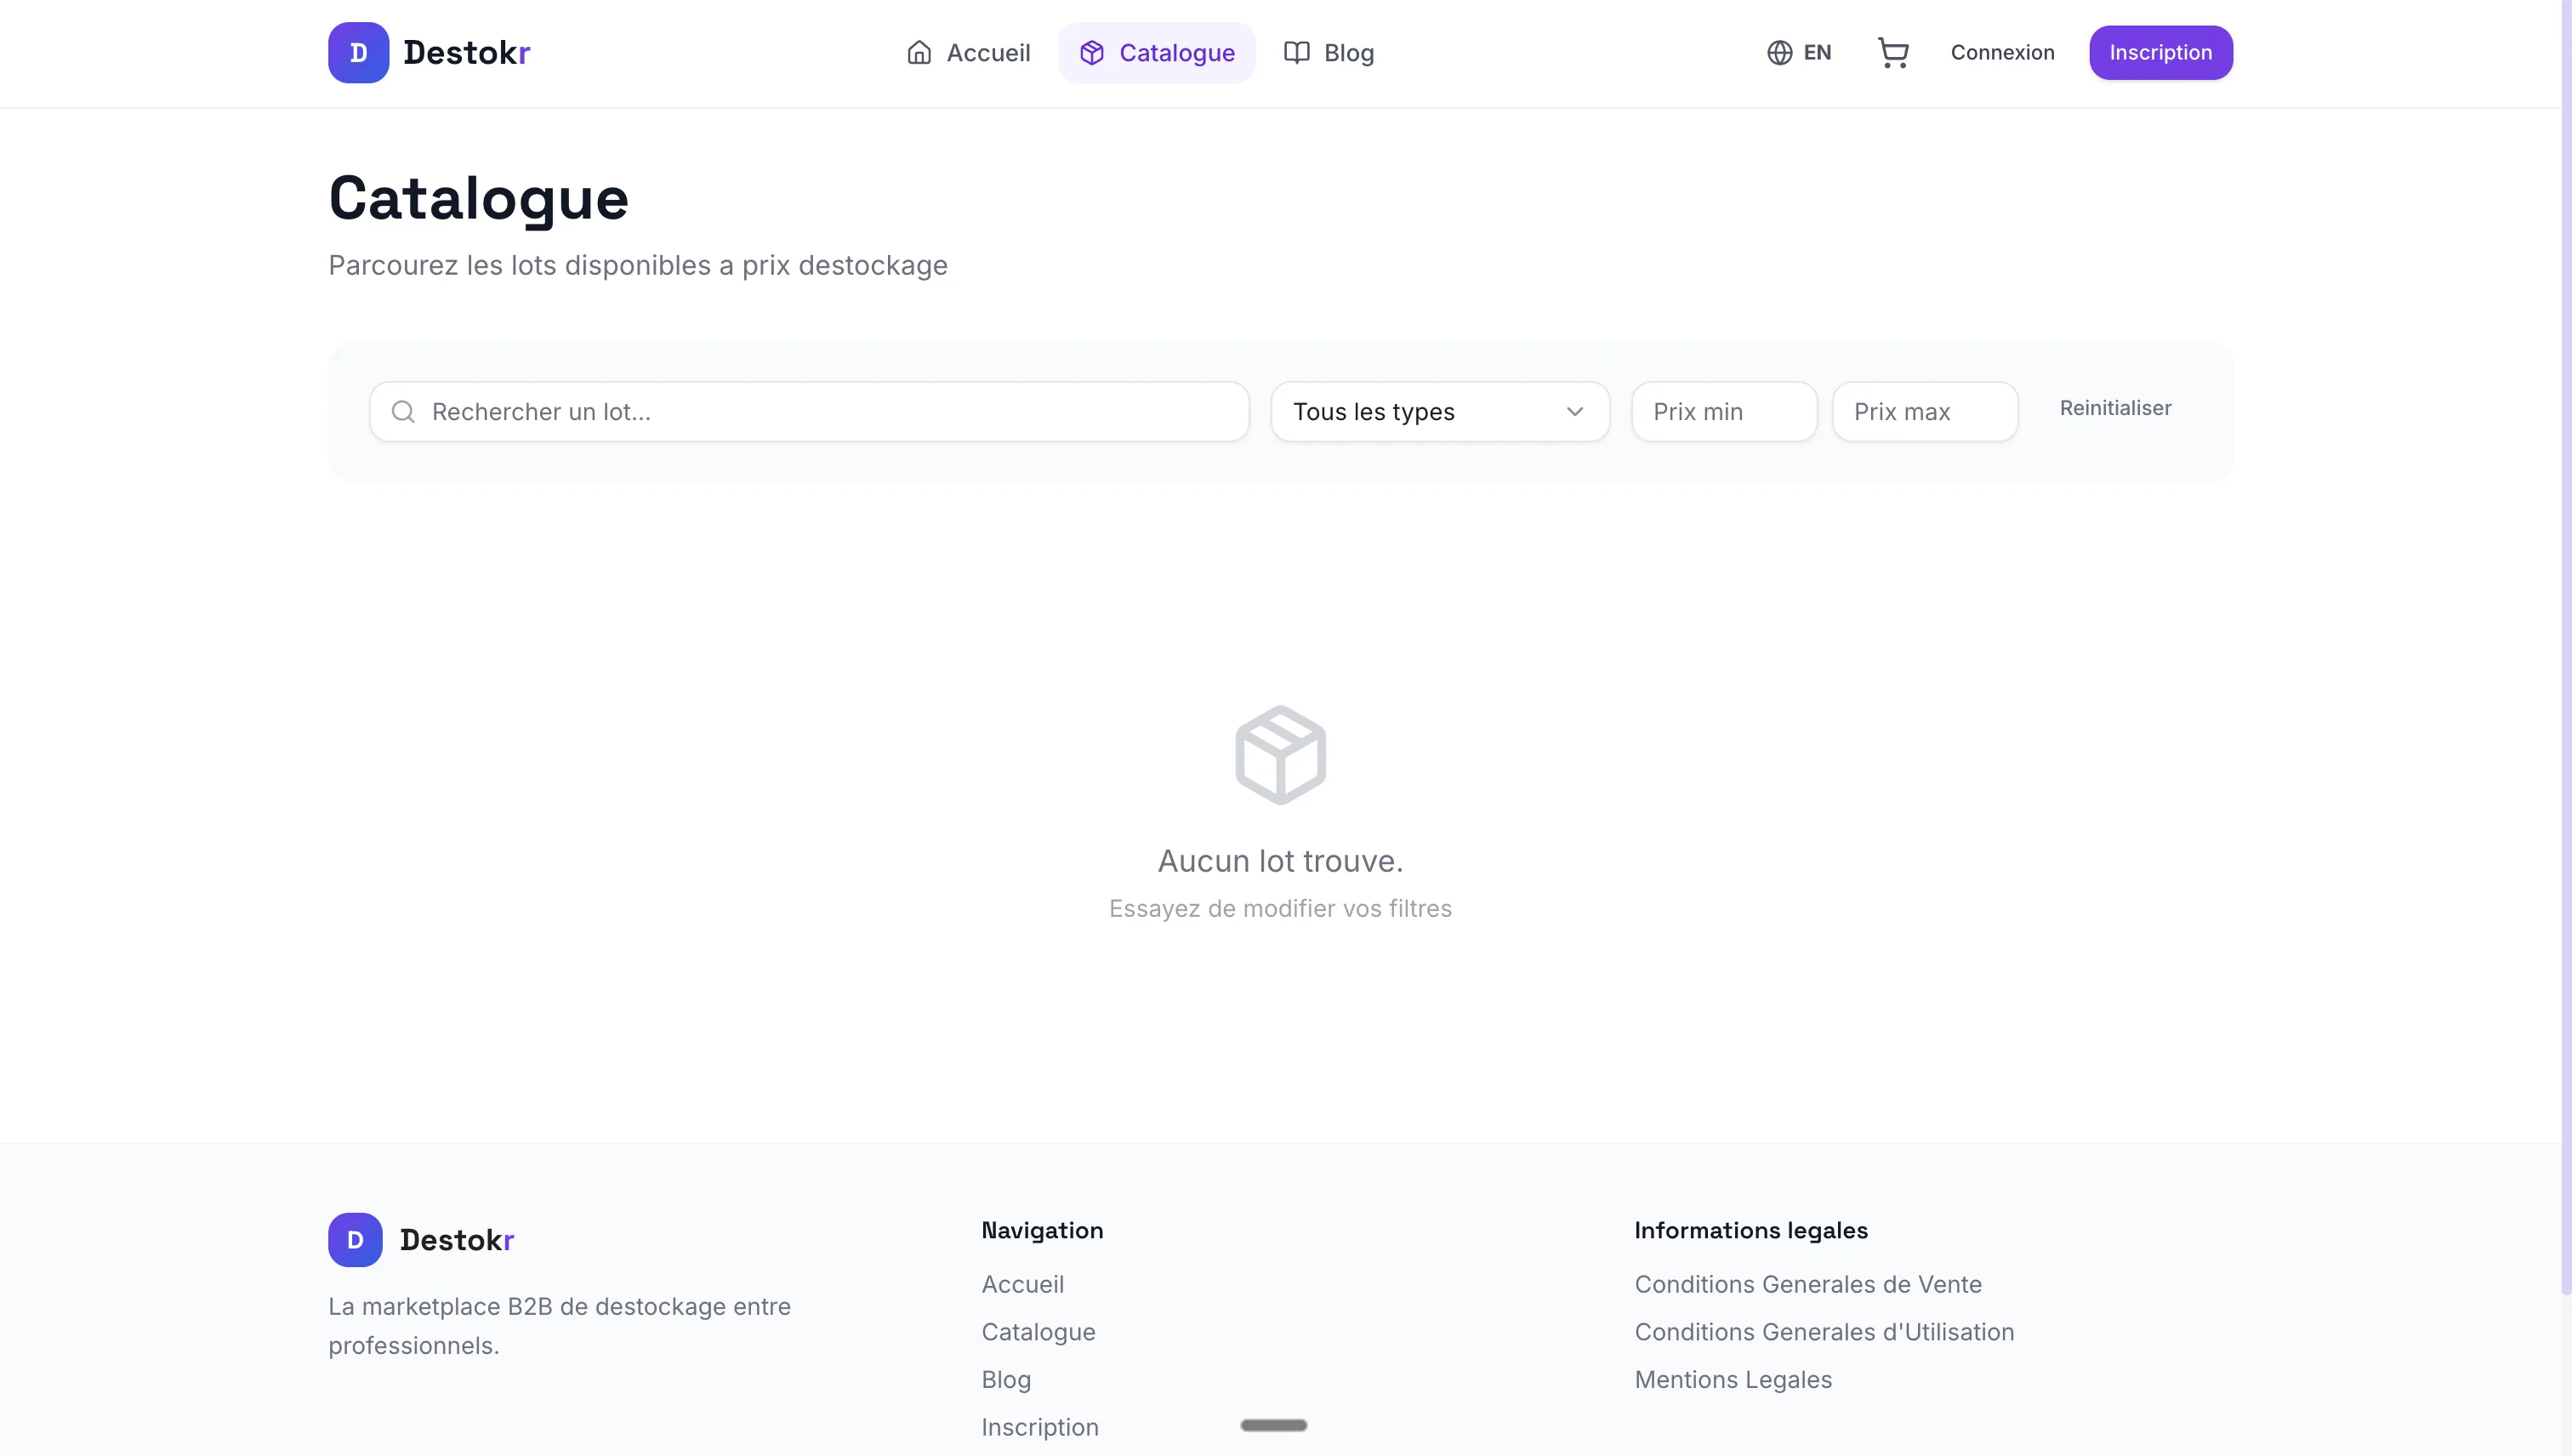Click the Destokr logo in the footer
Image resolution: width=2572 pixels, height=1456 pixels.
coord(420,1239)
